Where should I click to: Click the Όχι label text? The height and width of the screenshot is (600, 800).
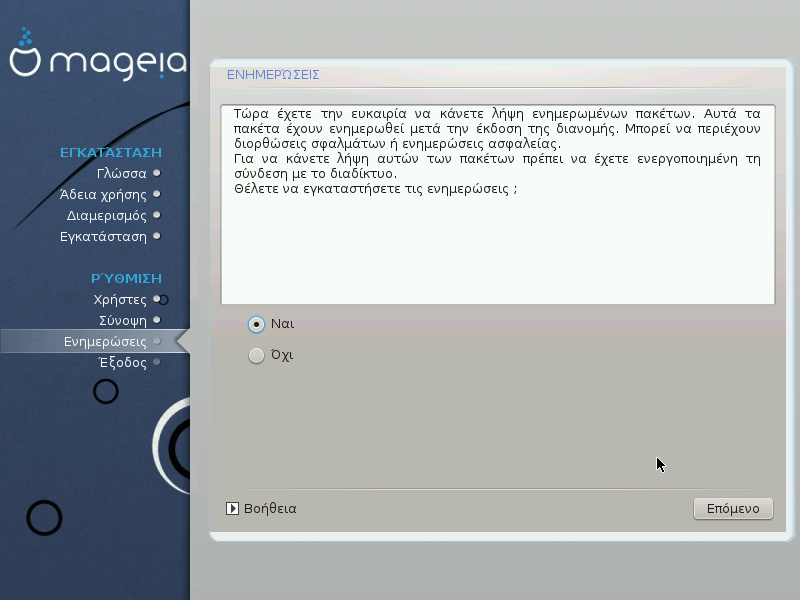[282, 355]
